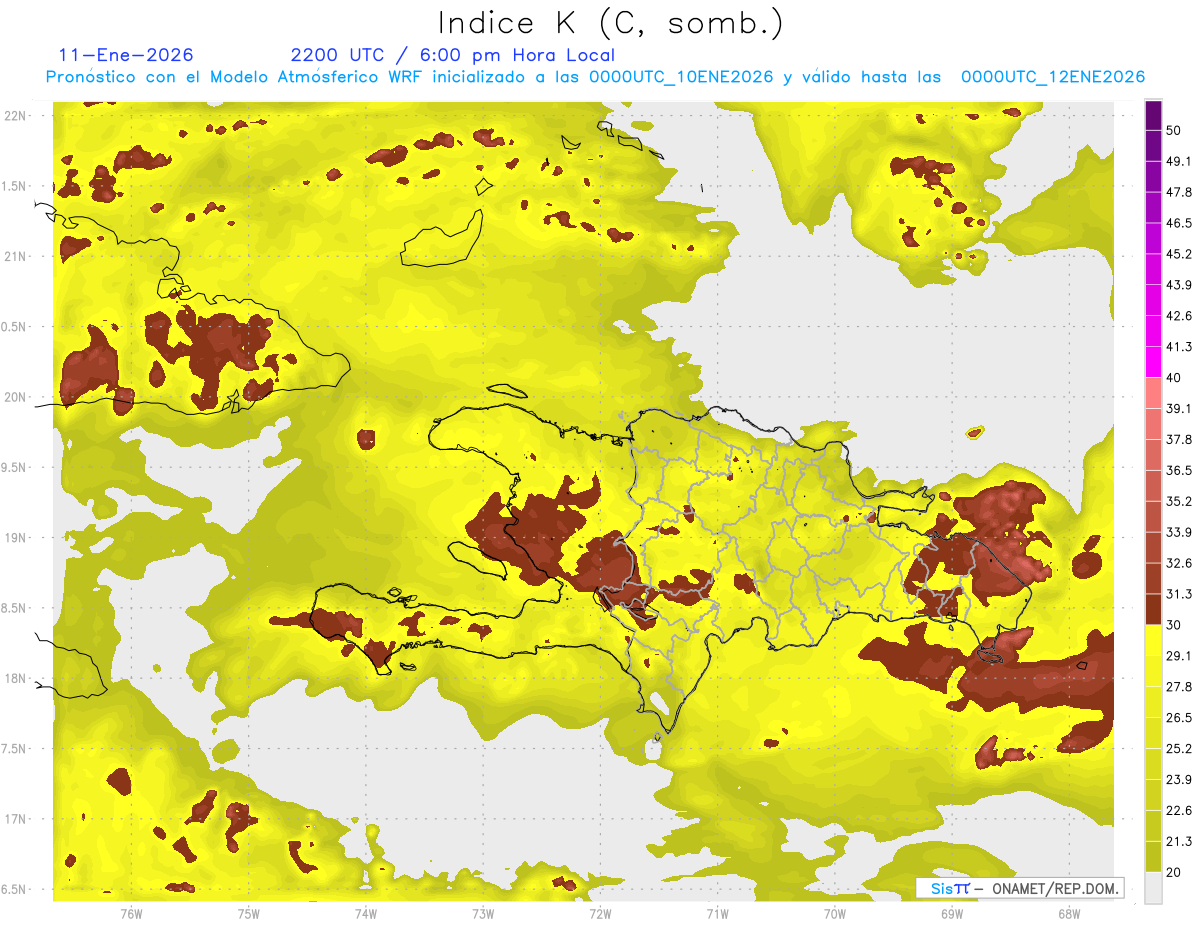The height and width of the screenshot is (927, 1200).
Task: Click colorbar value '30'
Action: (1174, 625)
